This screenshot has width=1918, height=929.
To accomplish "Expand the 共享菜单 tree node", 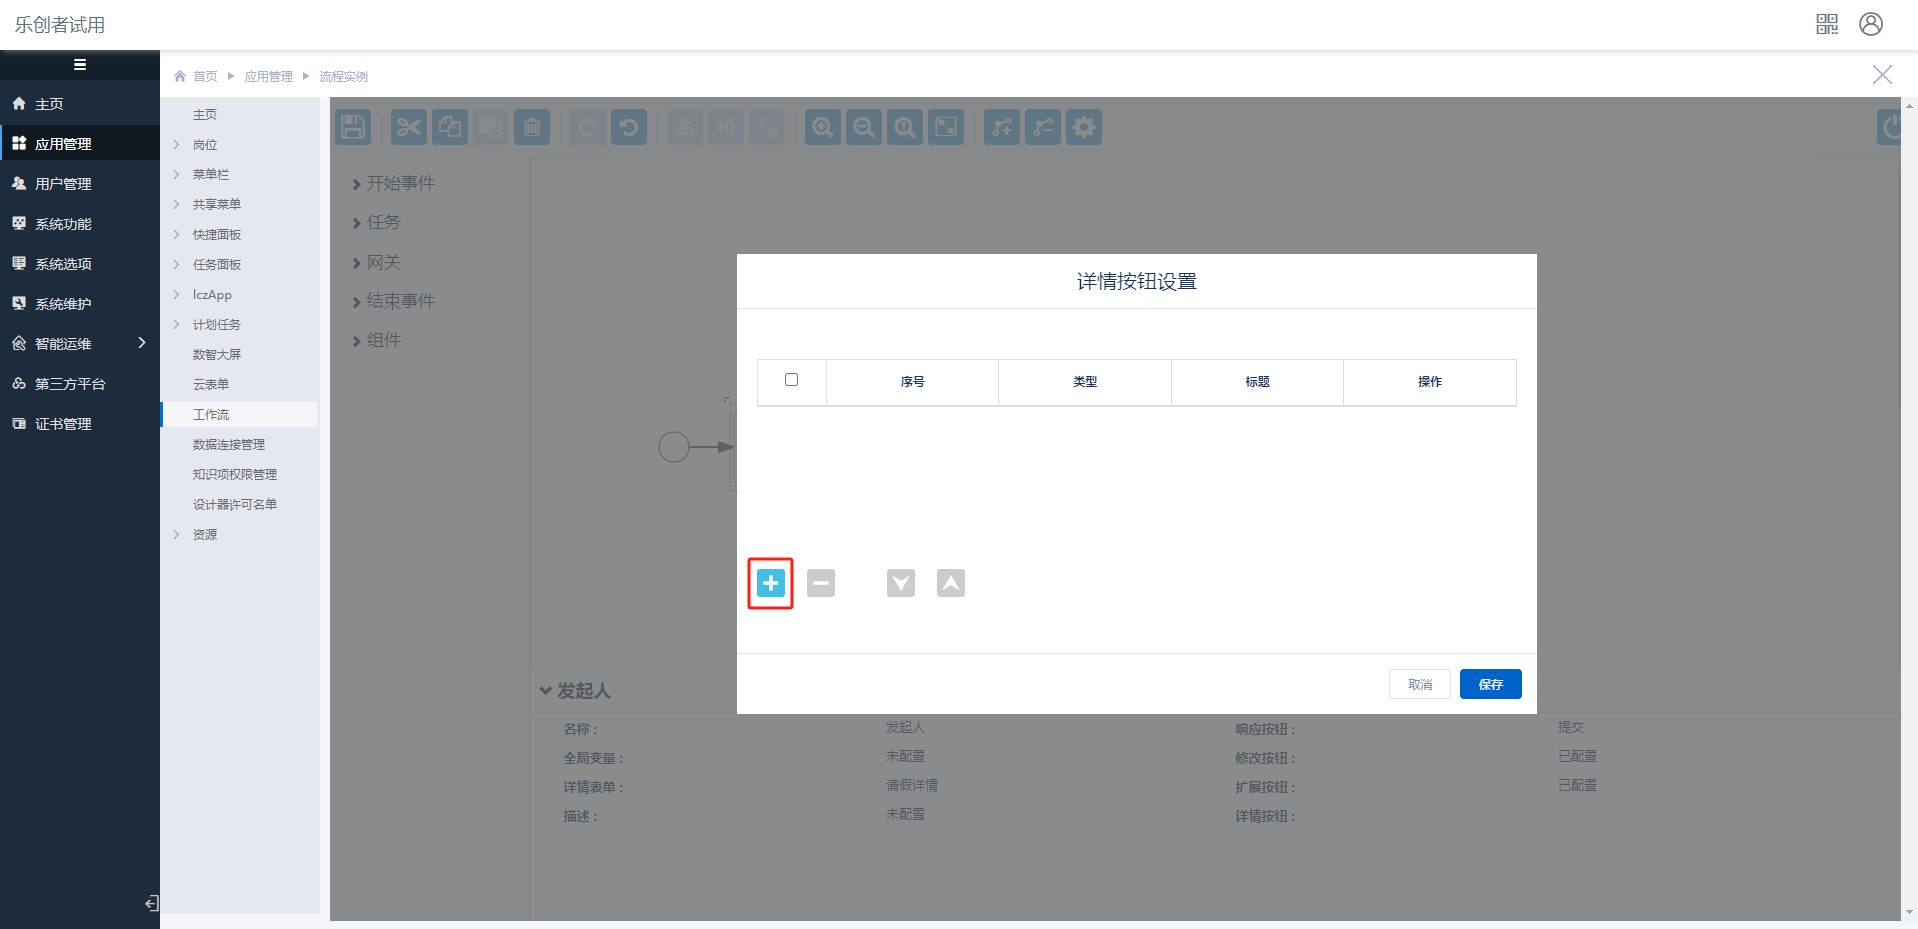I will [x=177, y=205].
